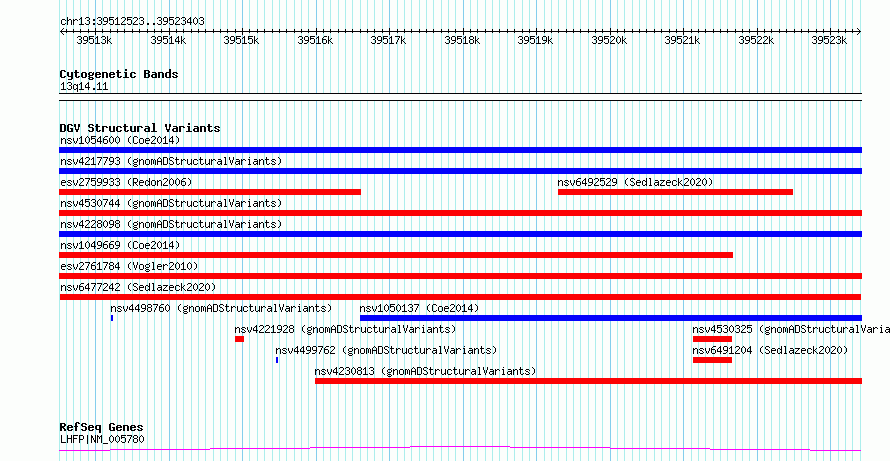
Task: Click the chr13:39512523..39523403 position text
Action: tap(132, 22)
